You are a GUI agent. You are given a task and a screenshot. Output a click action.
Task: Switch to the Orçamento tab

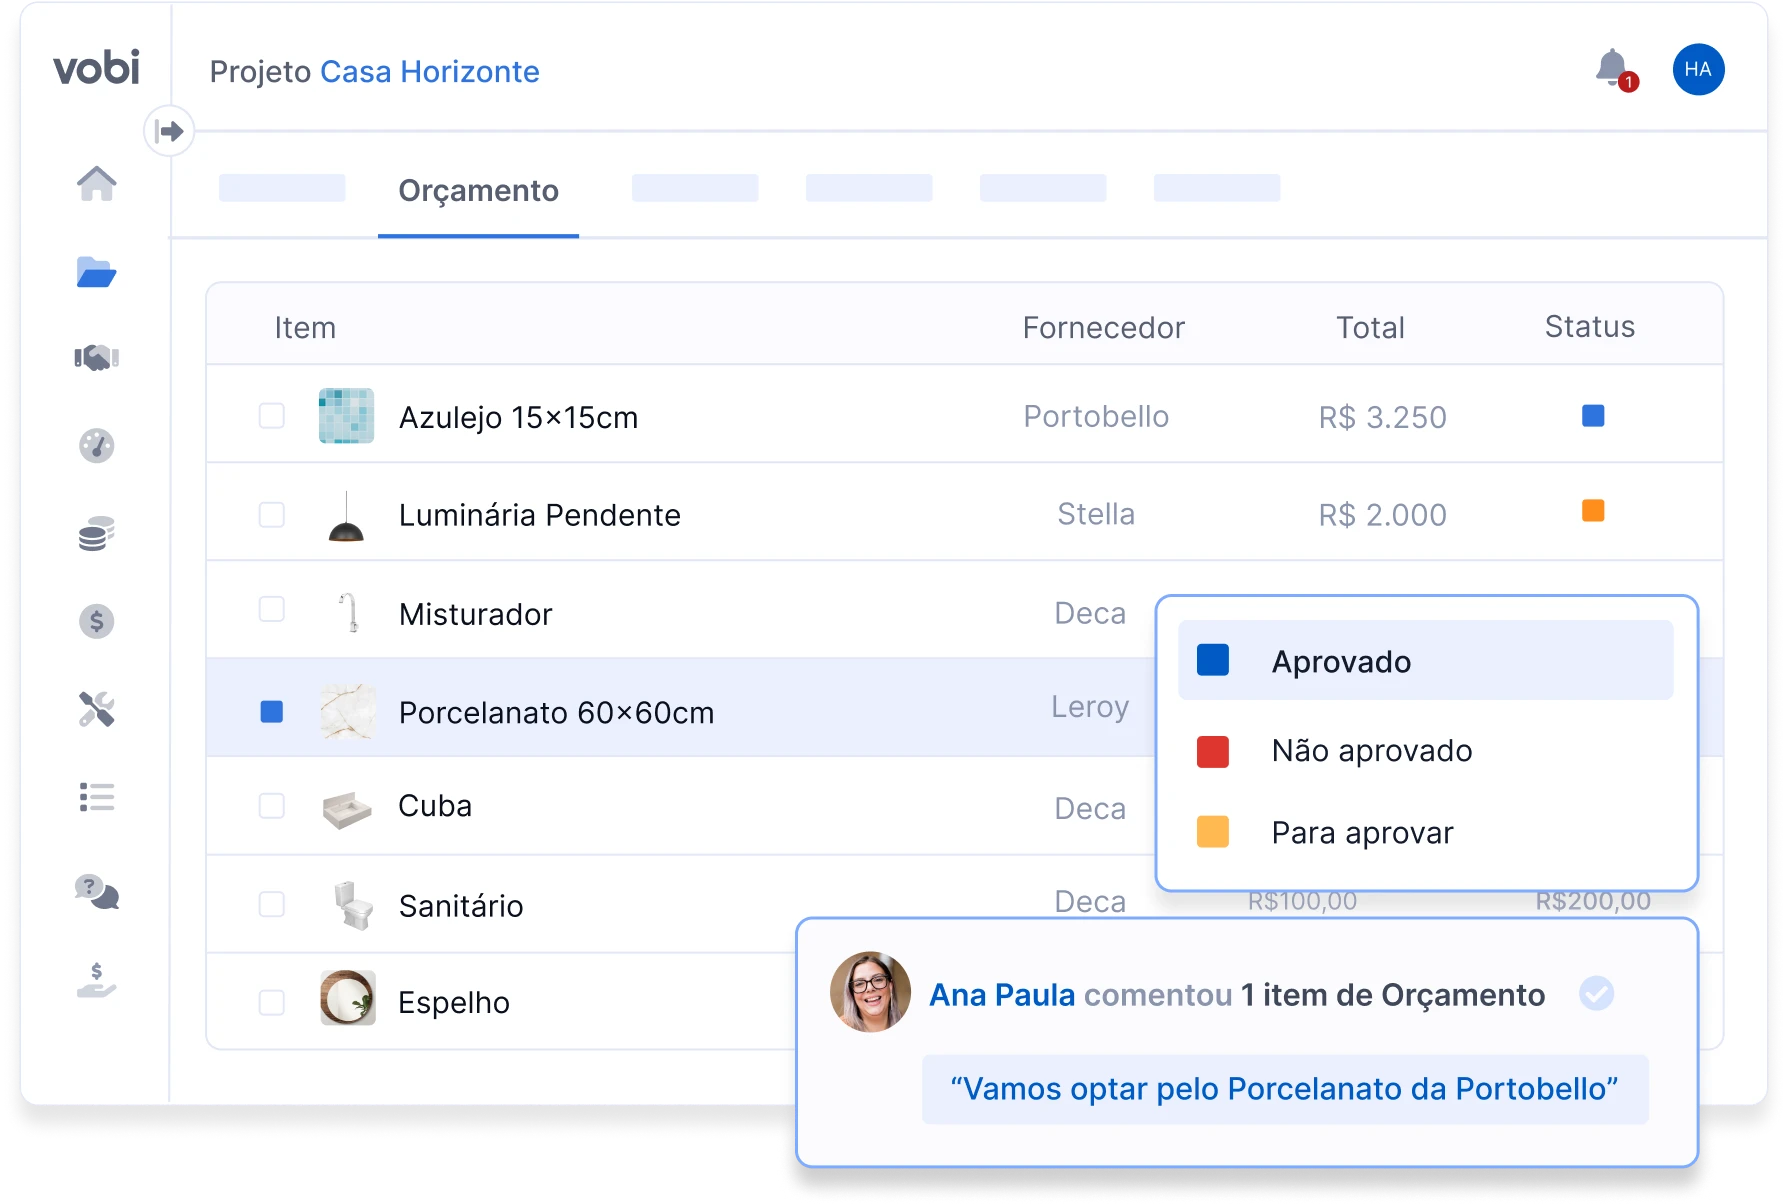478,191
